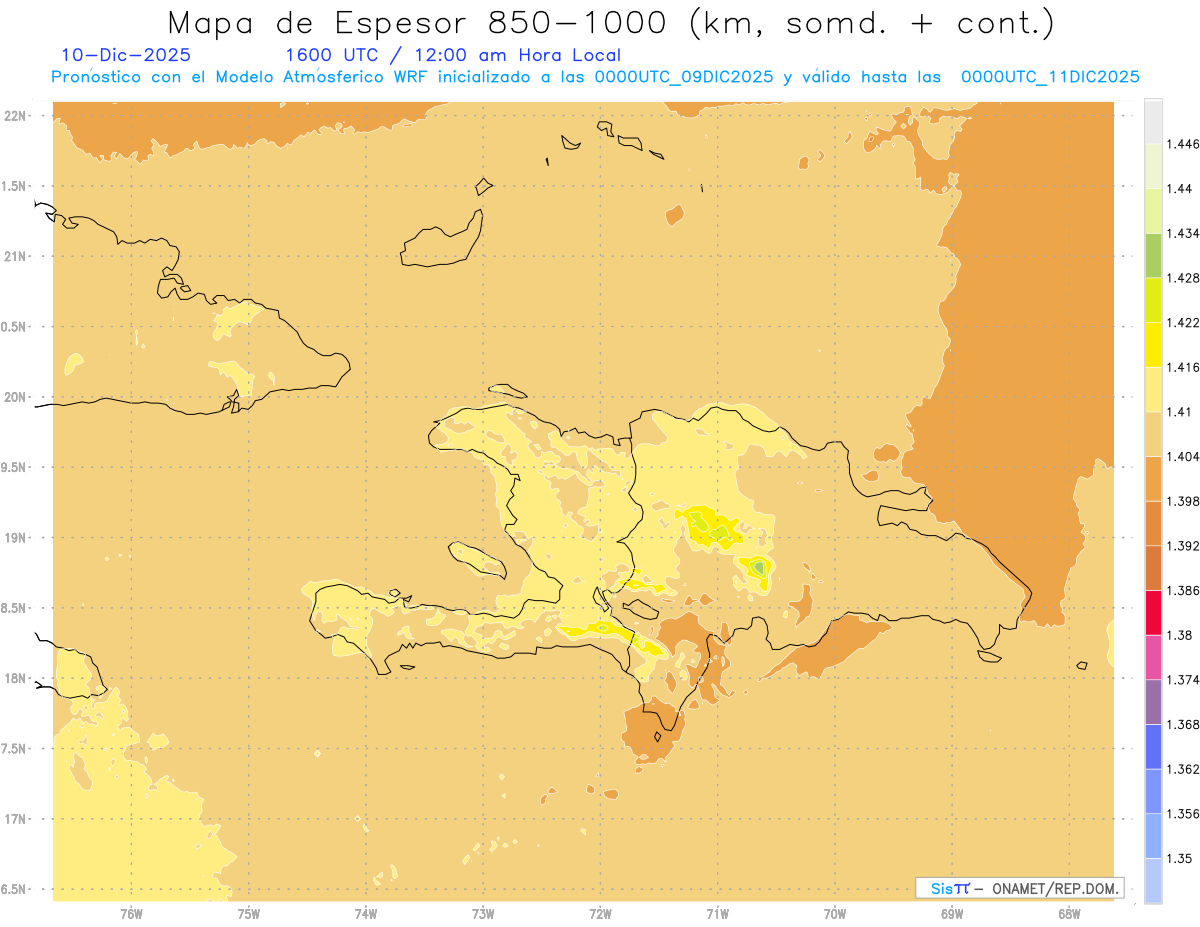Screen dimensions: 1200x927
Task: Click the green legend swatch between 1.428 and 1.434
Action: click(1153, 255)
